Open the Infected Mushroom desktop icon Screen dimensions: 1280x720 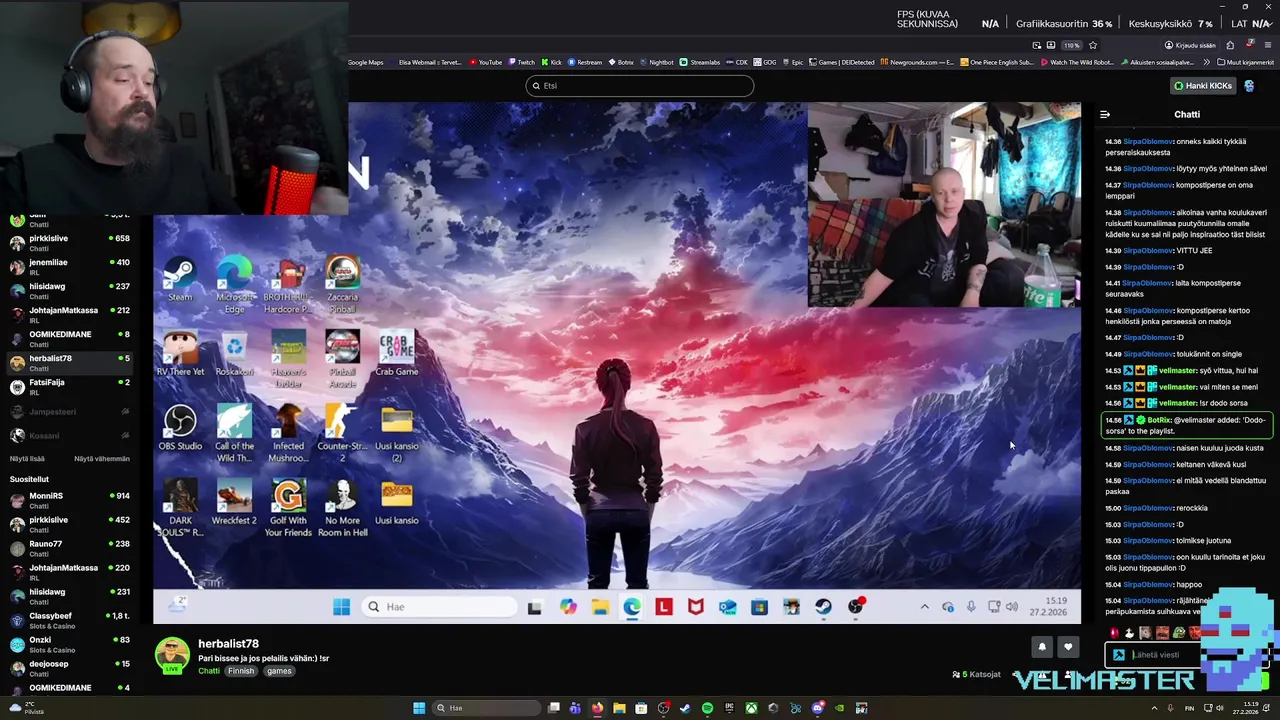pos(288,433)
